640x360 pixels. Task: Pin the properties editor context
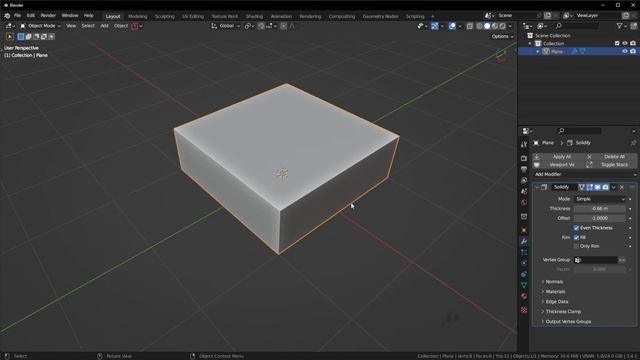point(633,143)
